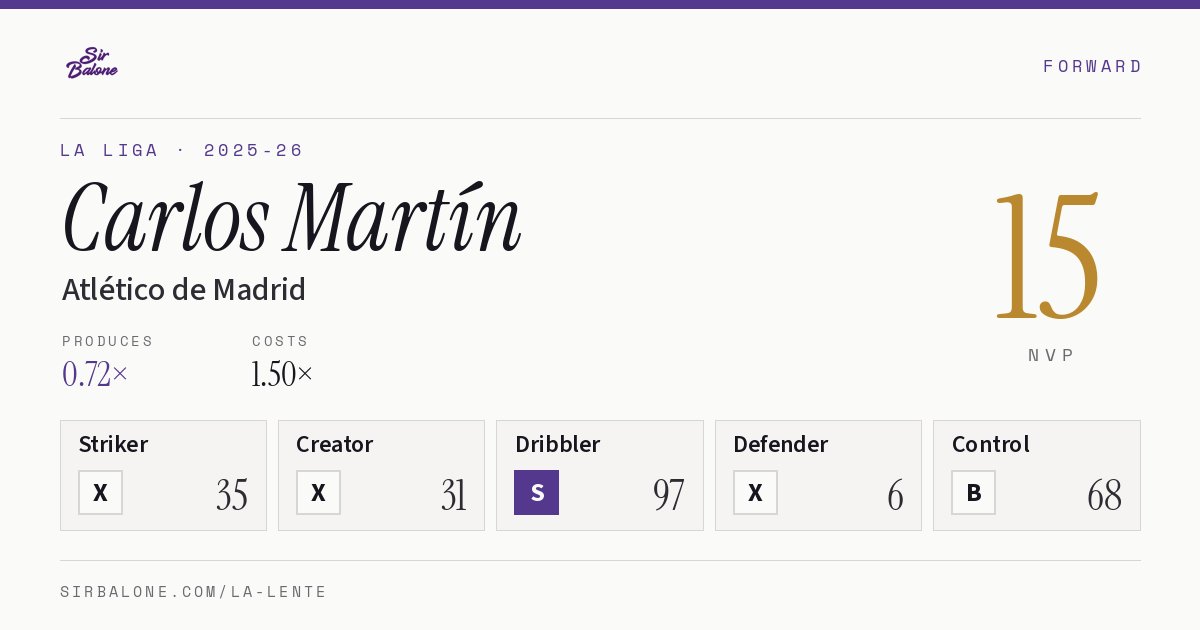
Task: Click the Sir Balone logo
Action: point(92,63)
